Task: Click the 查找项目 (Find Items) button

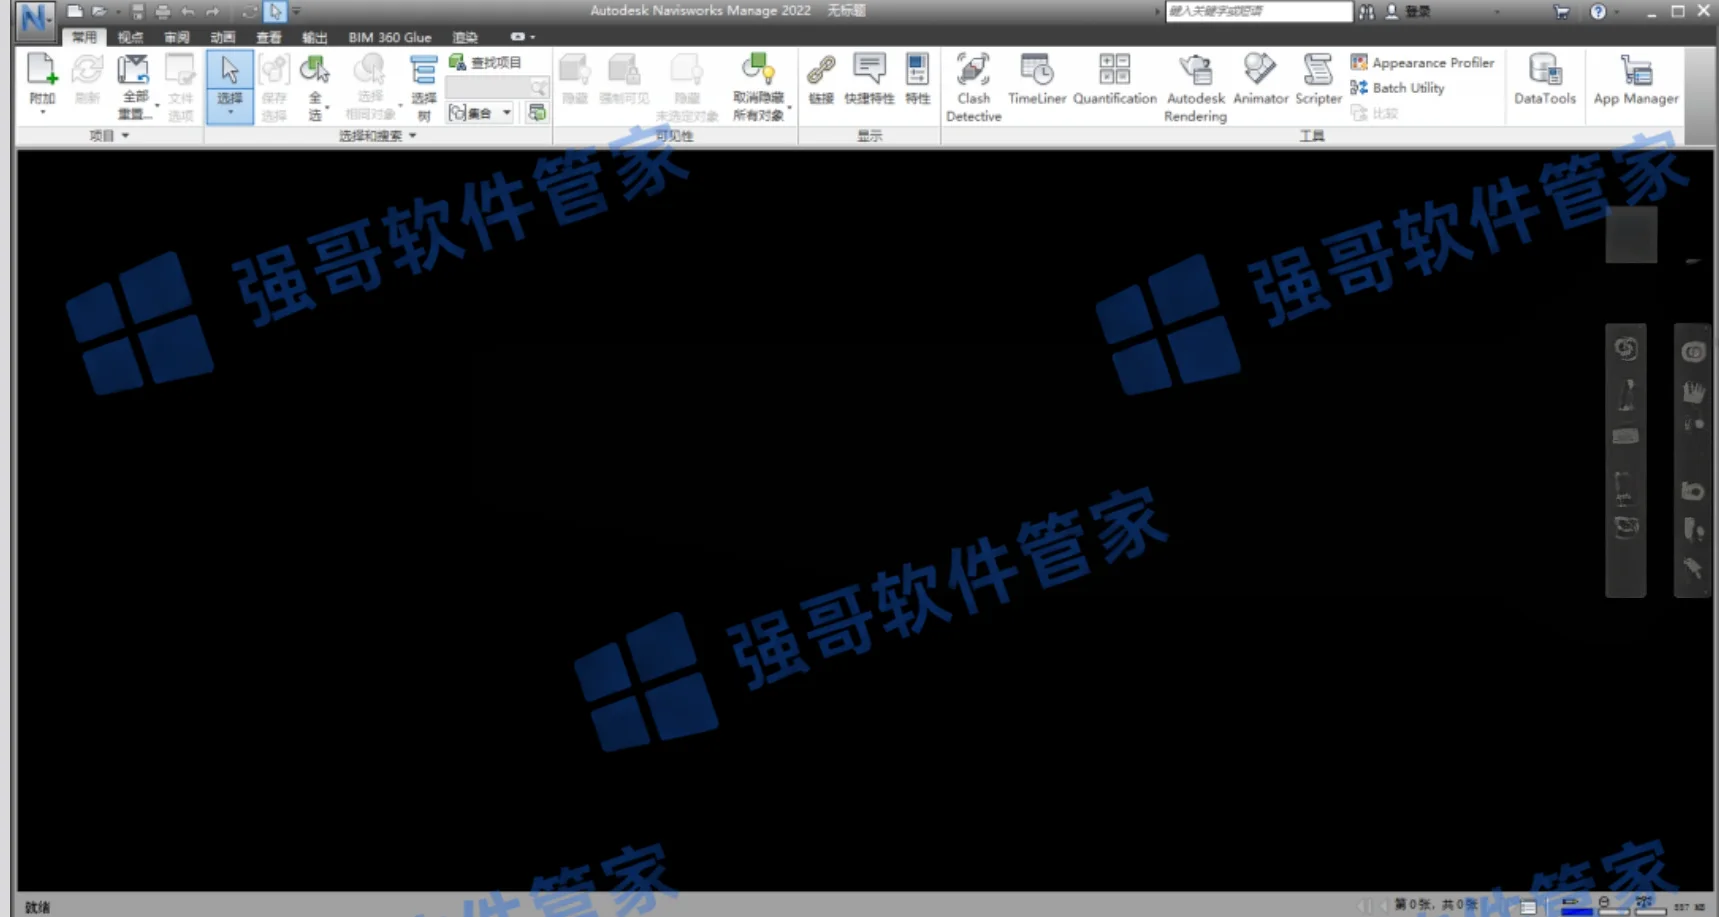Action: tap(485, 62)
